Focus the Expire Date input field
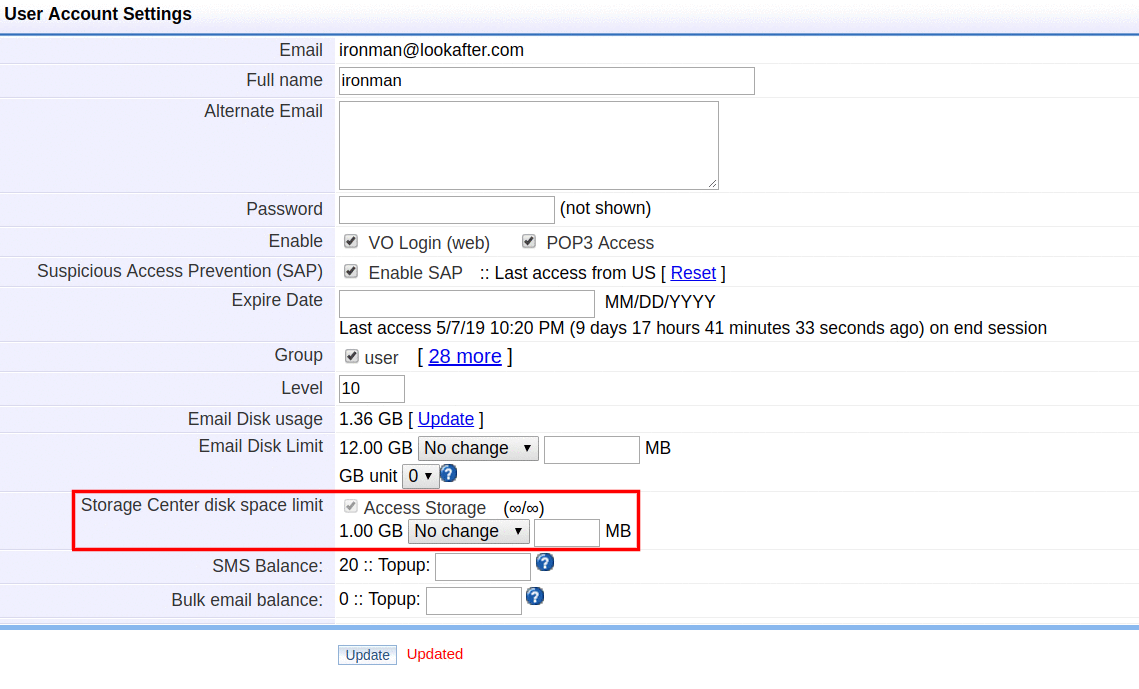 [467, 303]
